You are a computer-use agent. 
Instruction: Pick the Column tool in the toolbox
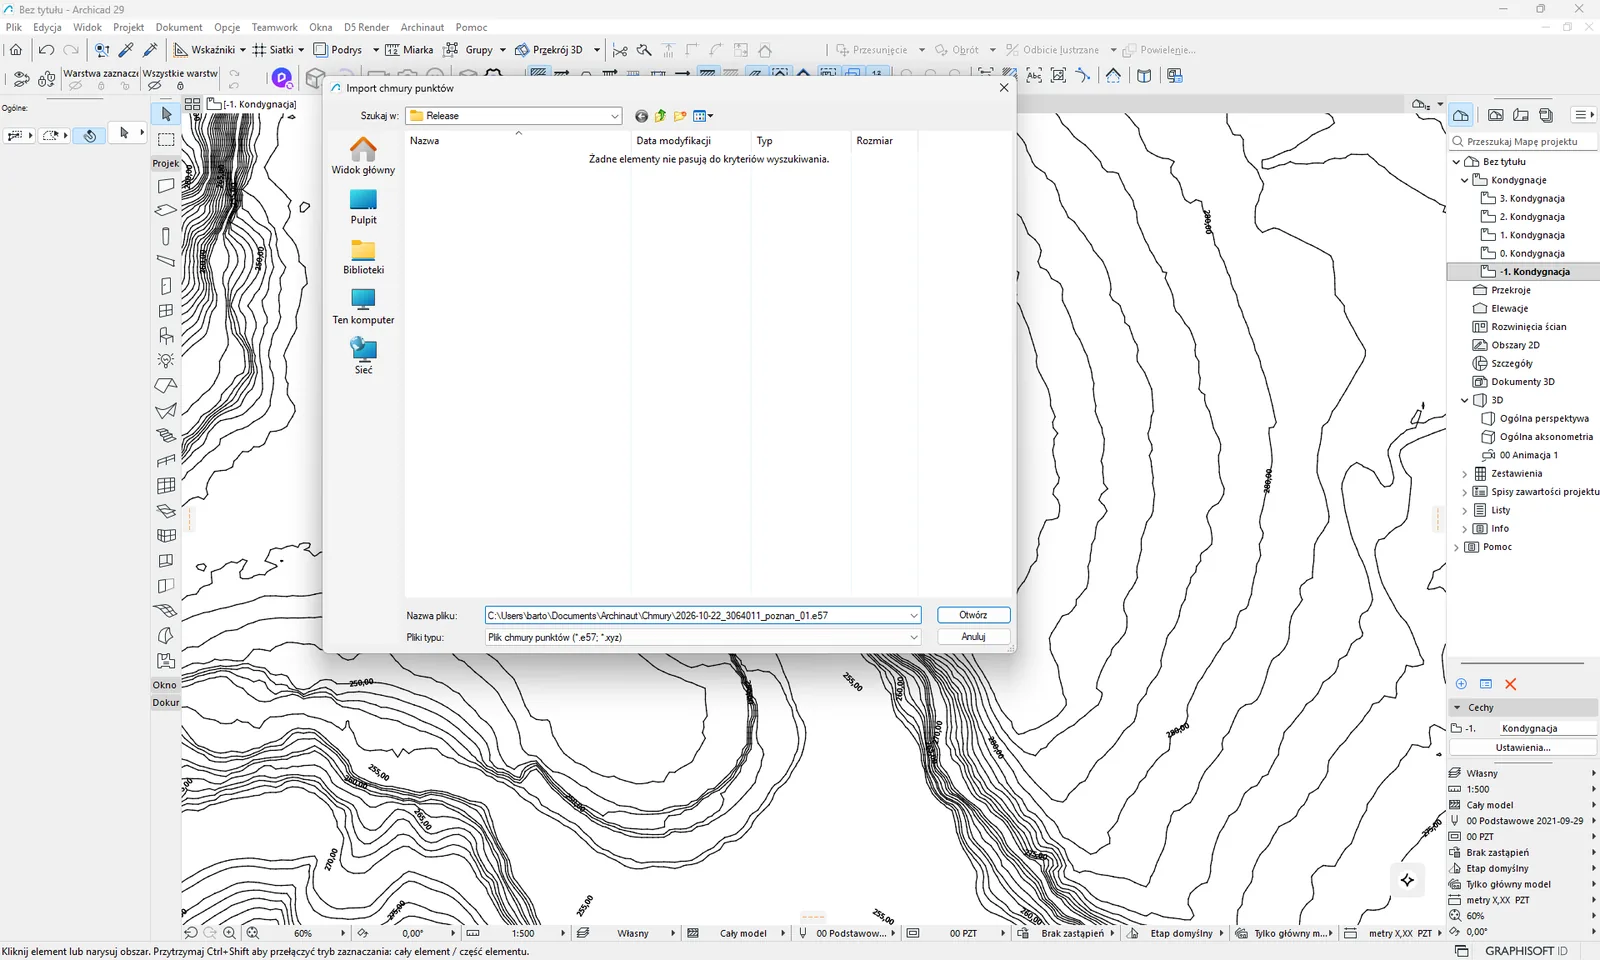pos(166,236)
